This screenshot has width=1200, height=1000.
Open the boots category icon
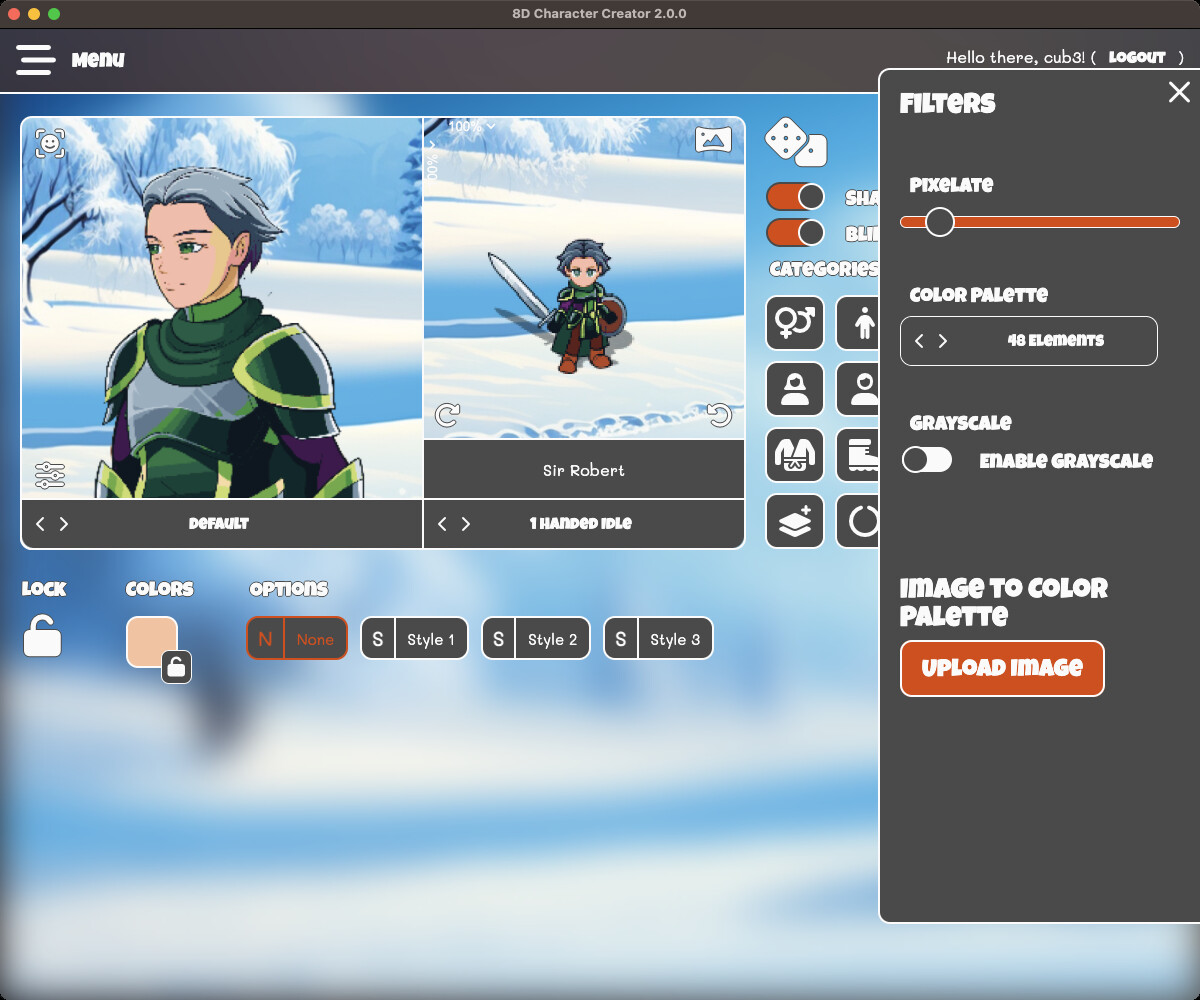pos(865,455)
